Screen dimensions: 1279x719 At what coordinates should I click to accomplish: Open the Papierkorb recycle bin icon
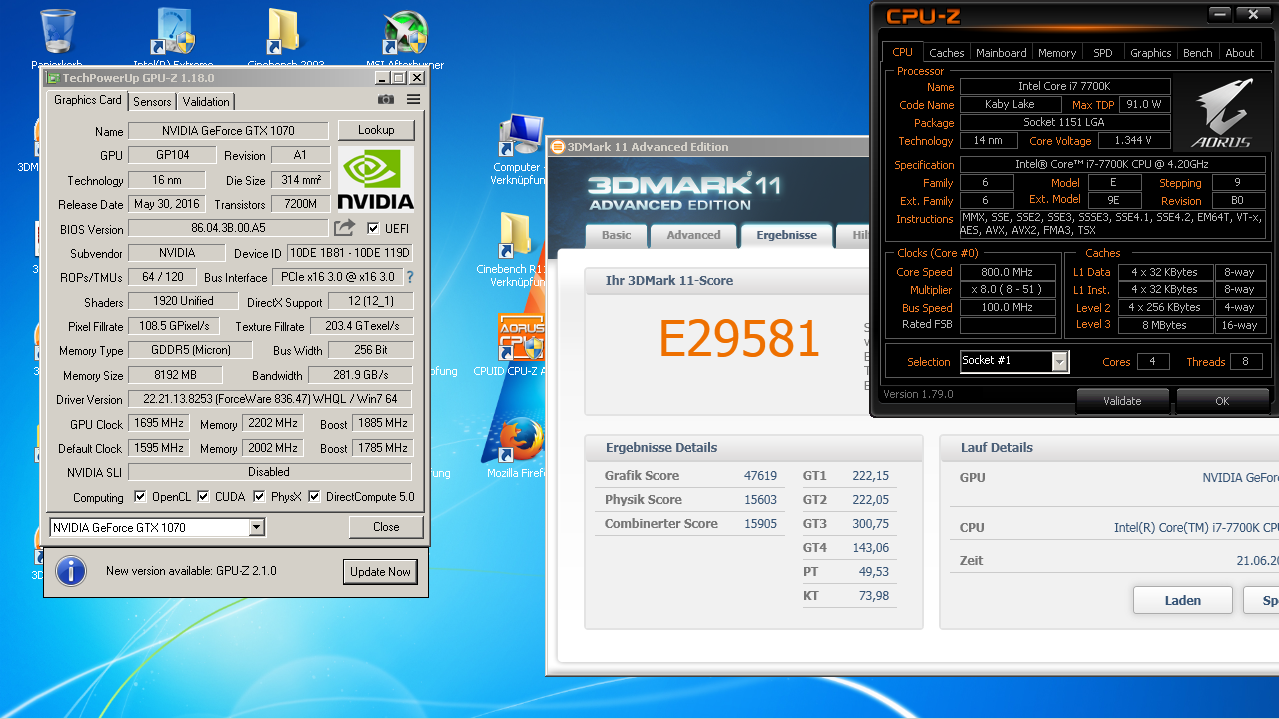pyautogui.click(x=58, y=32)
